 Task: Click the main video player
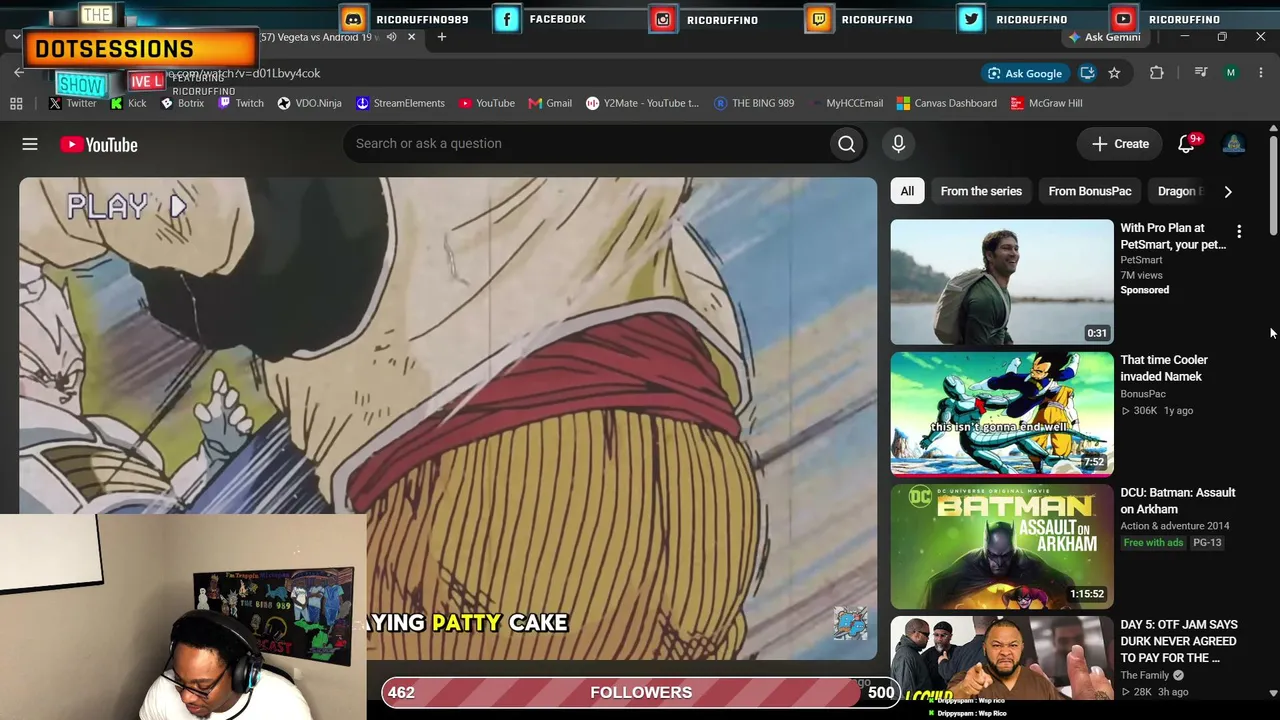click(448, 418)
